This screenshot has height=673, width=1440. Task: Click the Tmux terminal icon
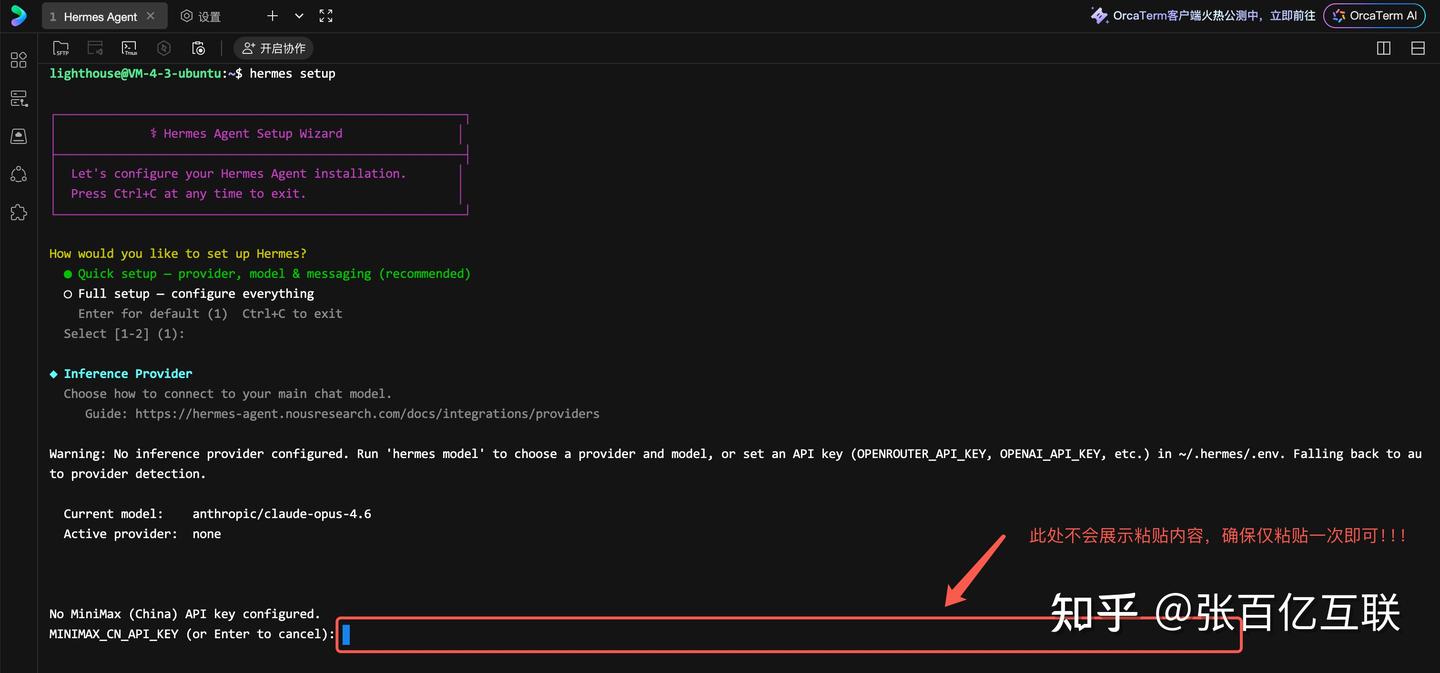point(129,48)
